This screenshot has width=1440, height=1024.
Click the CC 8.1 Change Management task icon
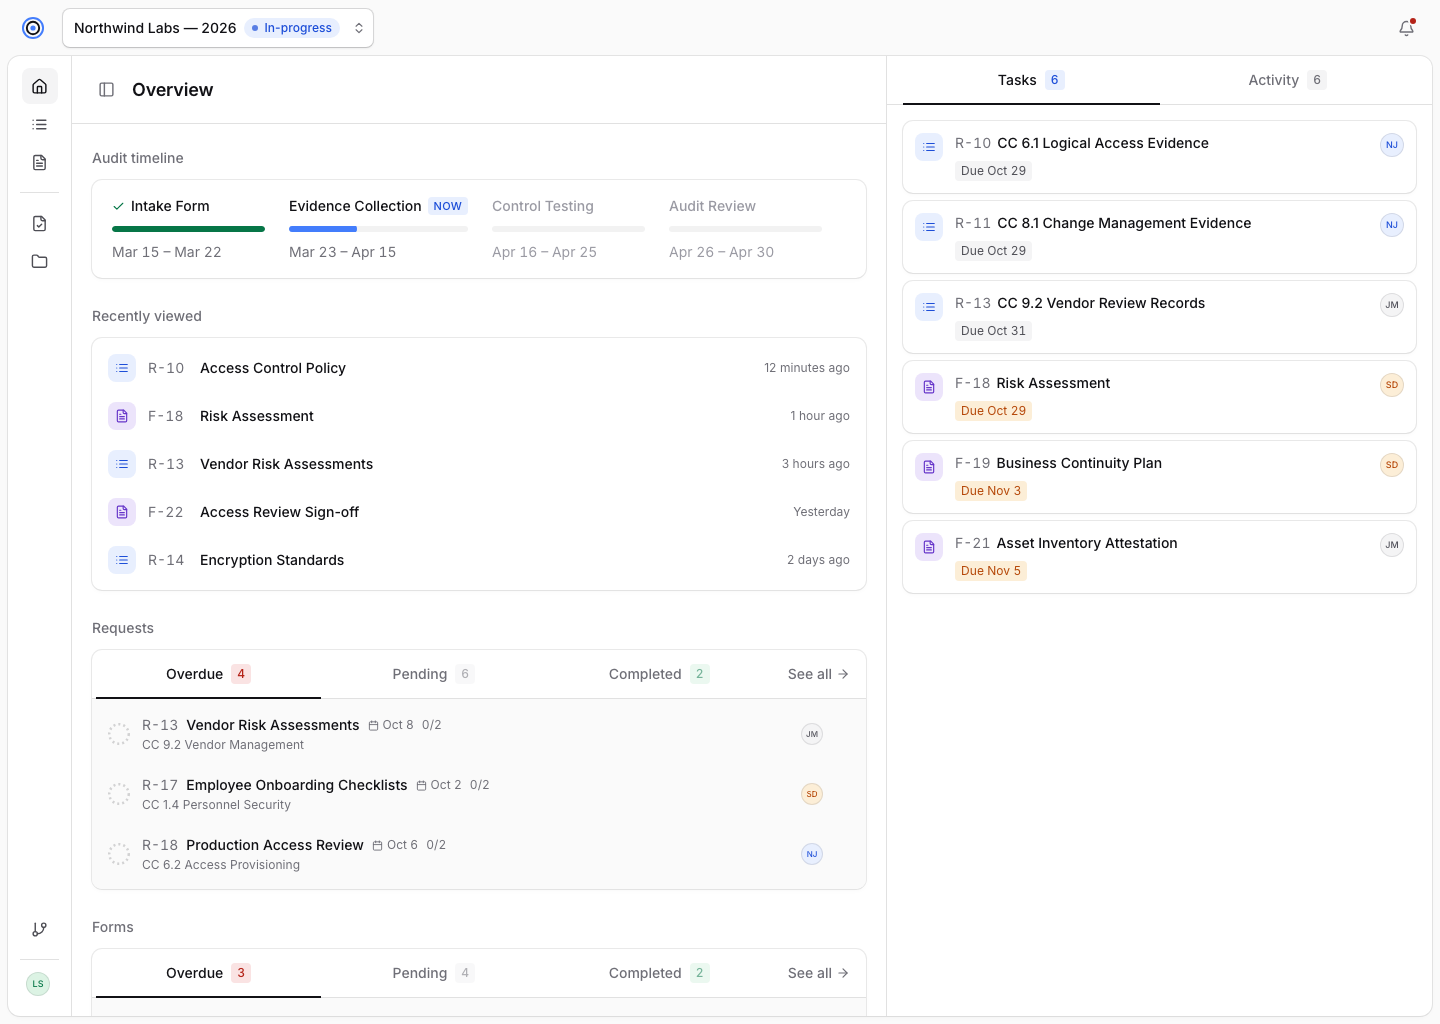929,227
